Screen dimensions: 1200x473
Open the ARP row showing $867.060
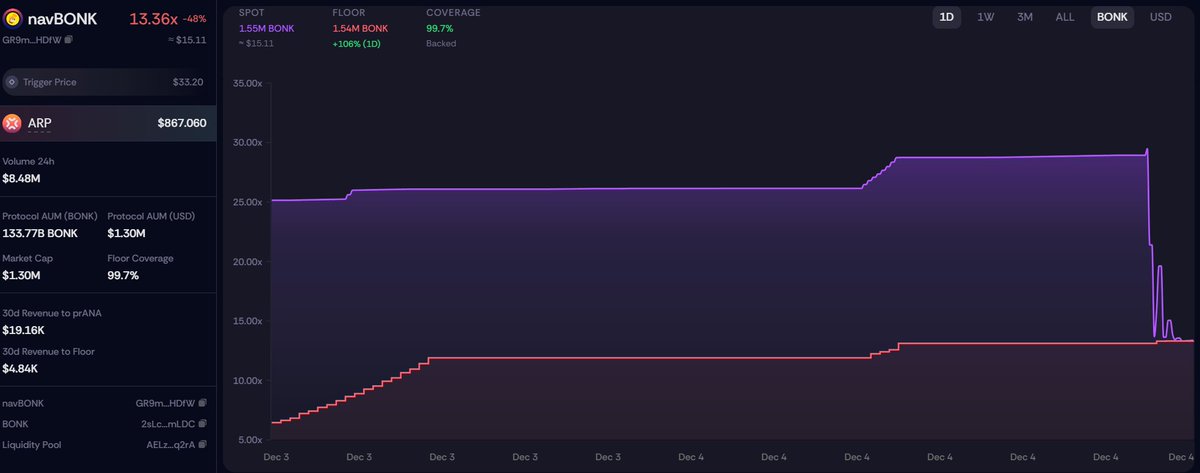click(108, 123)
